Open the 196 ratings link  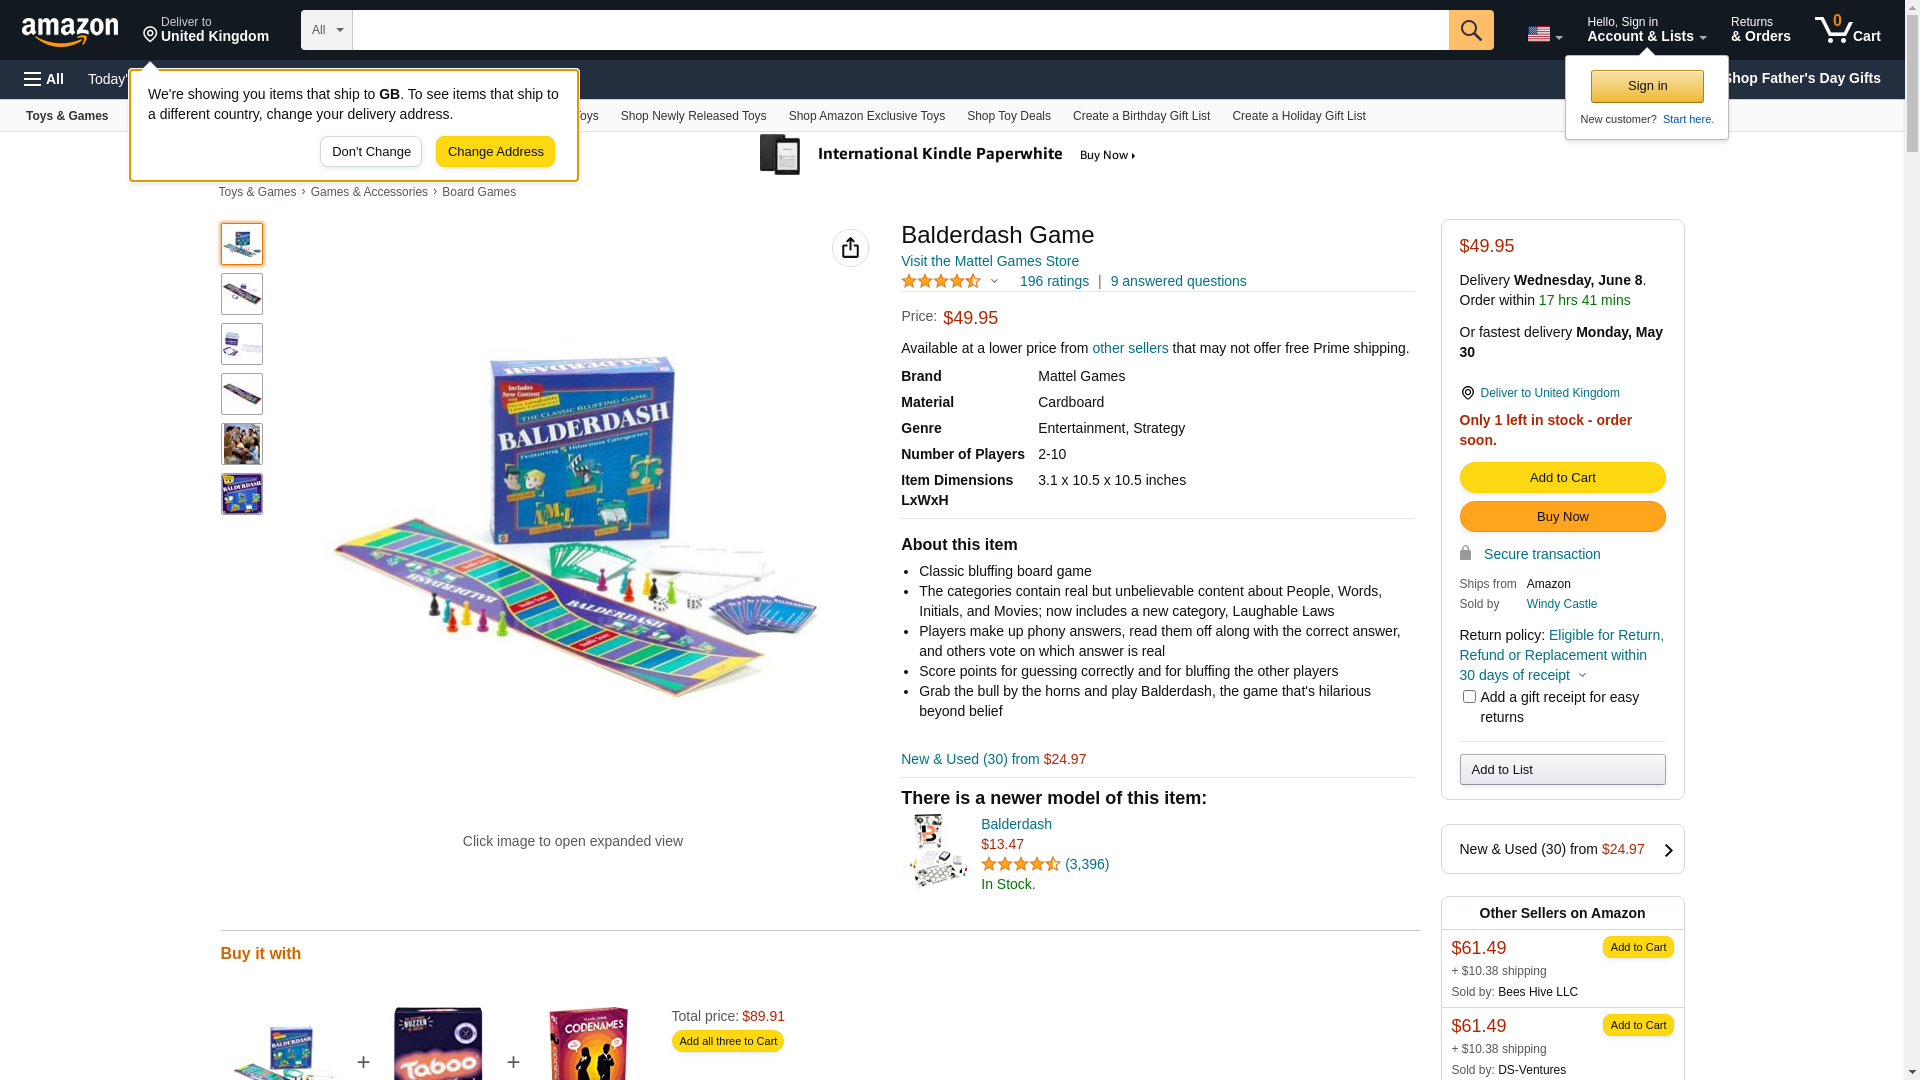pos(1054,282)
